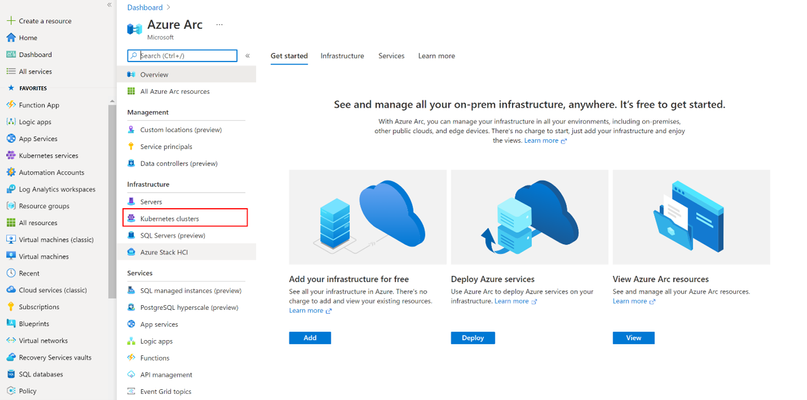The height and width of the screenshot is (400, 807).
Task: Click the Function App lightning icon
Action: (10, 105)
